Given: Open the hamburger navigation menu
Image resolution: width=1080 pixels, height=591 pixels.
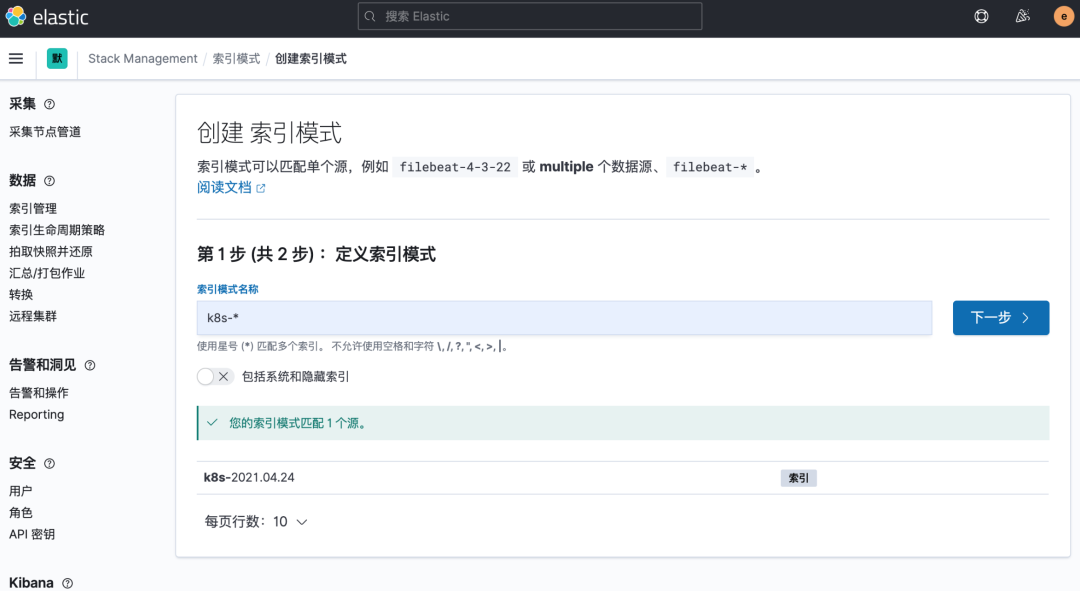Looking at the screenshot, I should 16,59.
